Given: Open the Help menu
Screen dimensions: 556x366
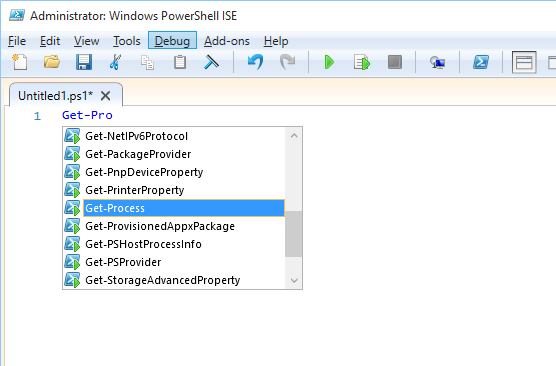Looking at the screenshot, I should coord(276,41).
